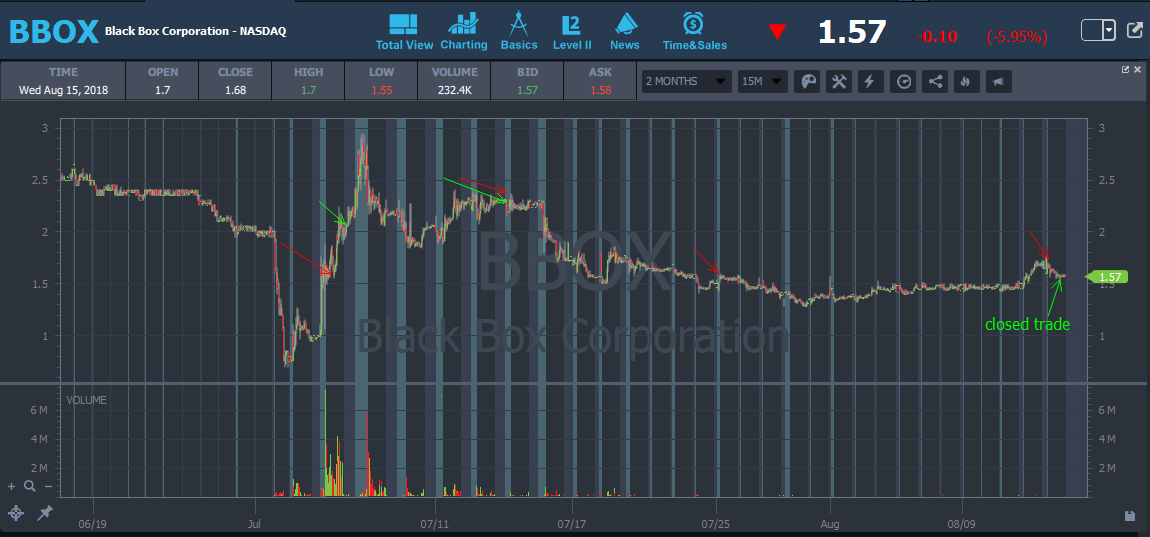Click the save icon below chart
This screenshot has height=537, width=1150.
click(1129, 515)
